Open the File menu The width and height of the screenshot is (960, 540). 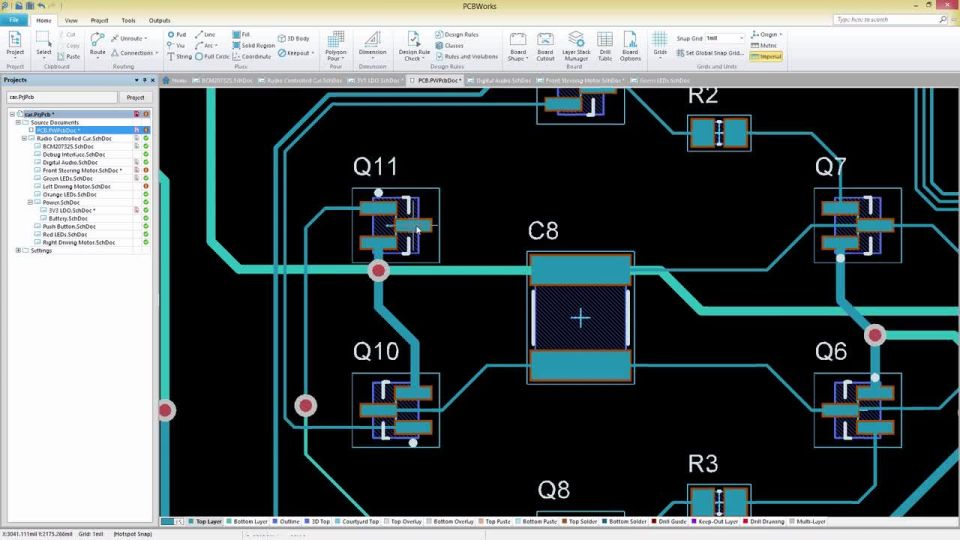[13, 20]
